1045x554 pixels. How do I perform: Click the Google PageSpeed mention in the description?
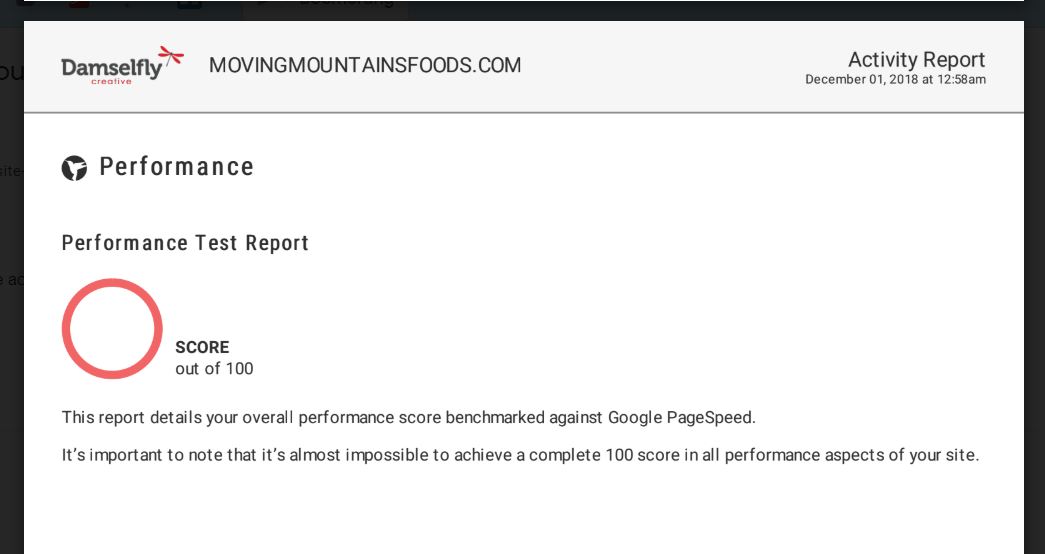[x=680, y=418]
